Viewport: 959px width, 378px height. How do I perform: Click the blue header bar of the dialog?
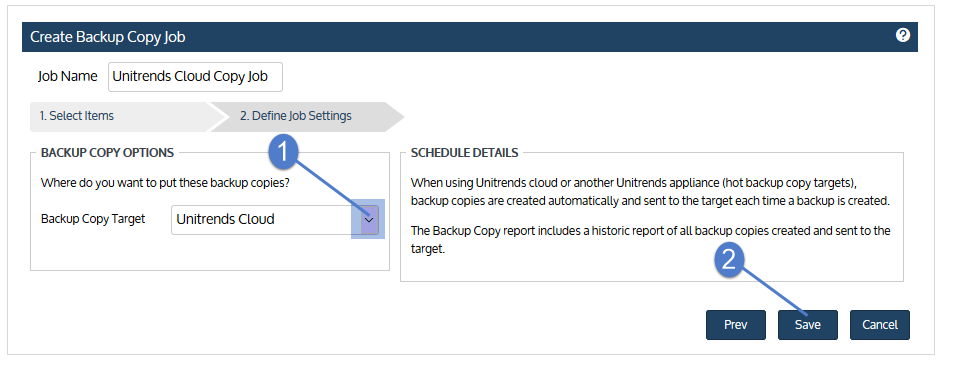pyautogui.click(x=470, y=37)
